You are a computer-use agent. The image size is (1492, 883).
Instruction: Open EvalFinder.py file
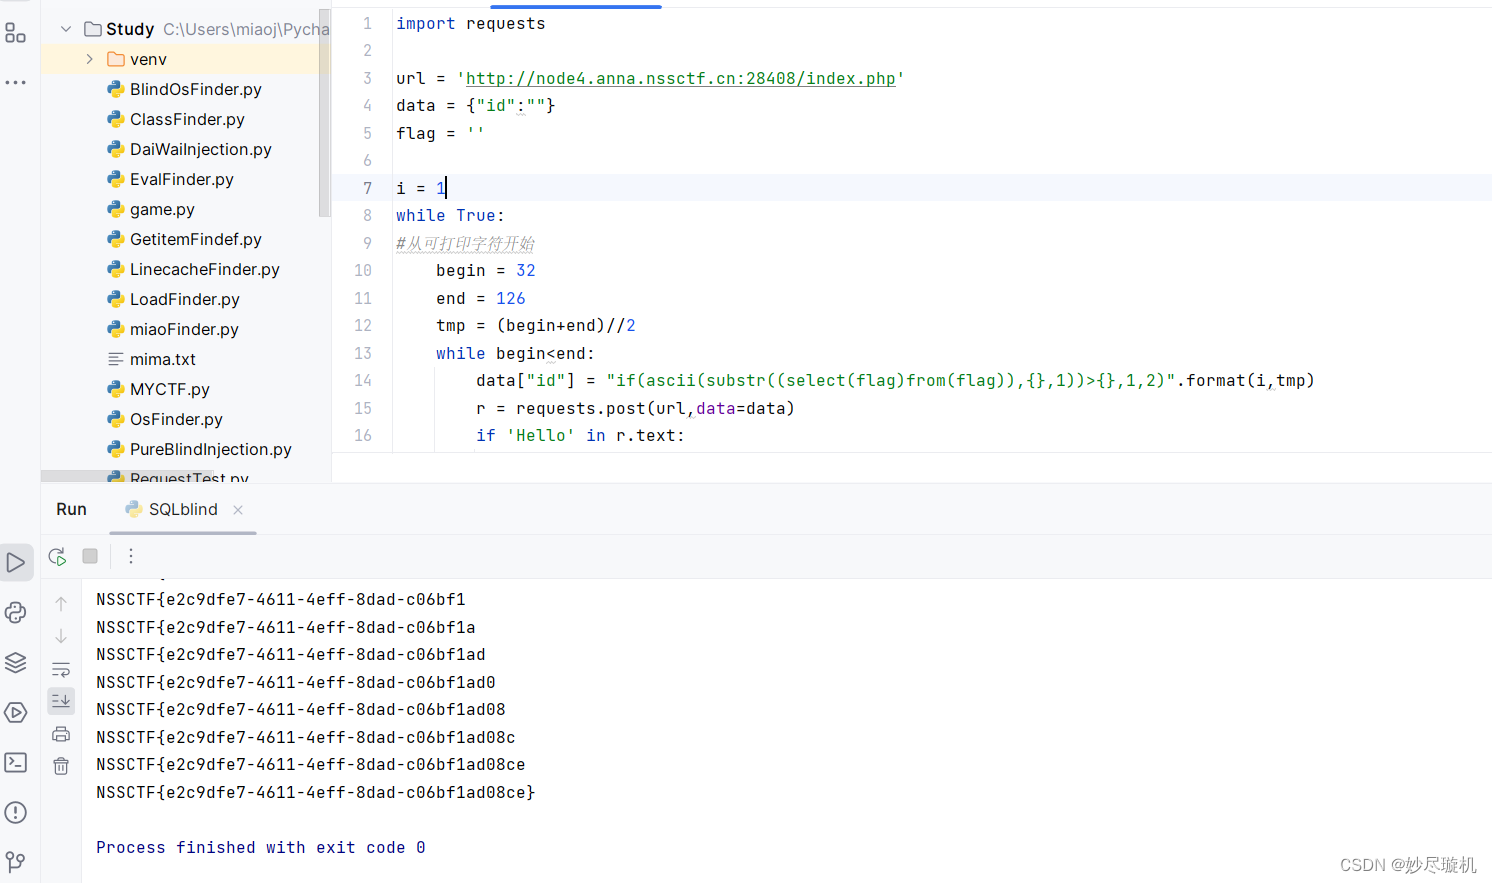point(182,179)
